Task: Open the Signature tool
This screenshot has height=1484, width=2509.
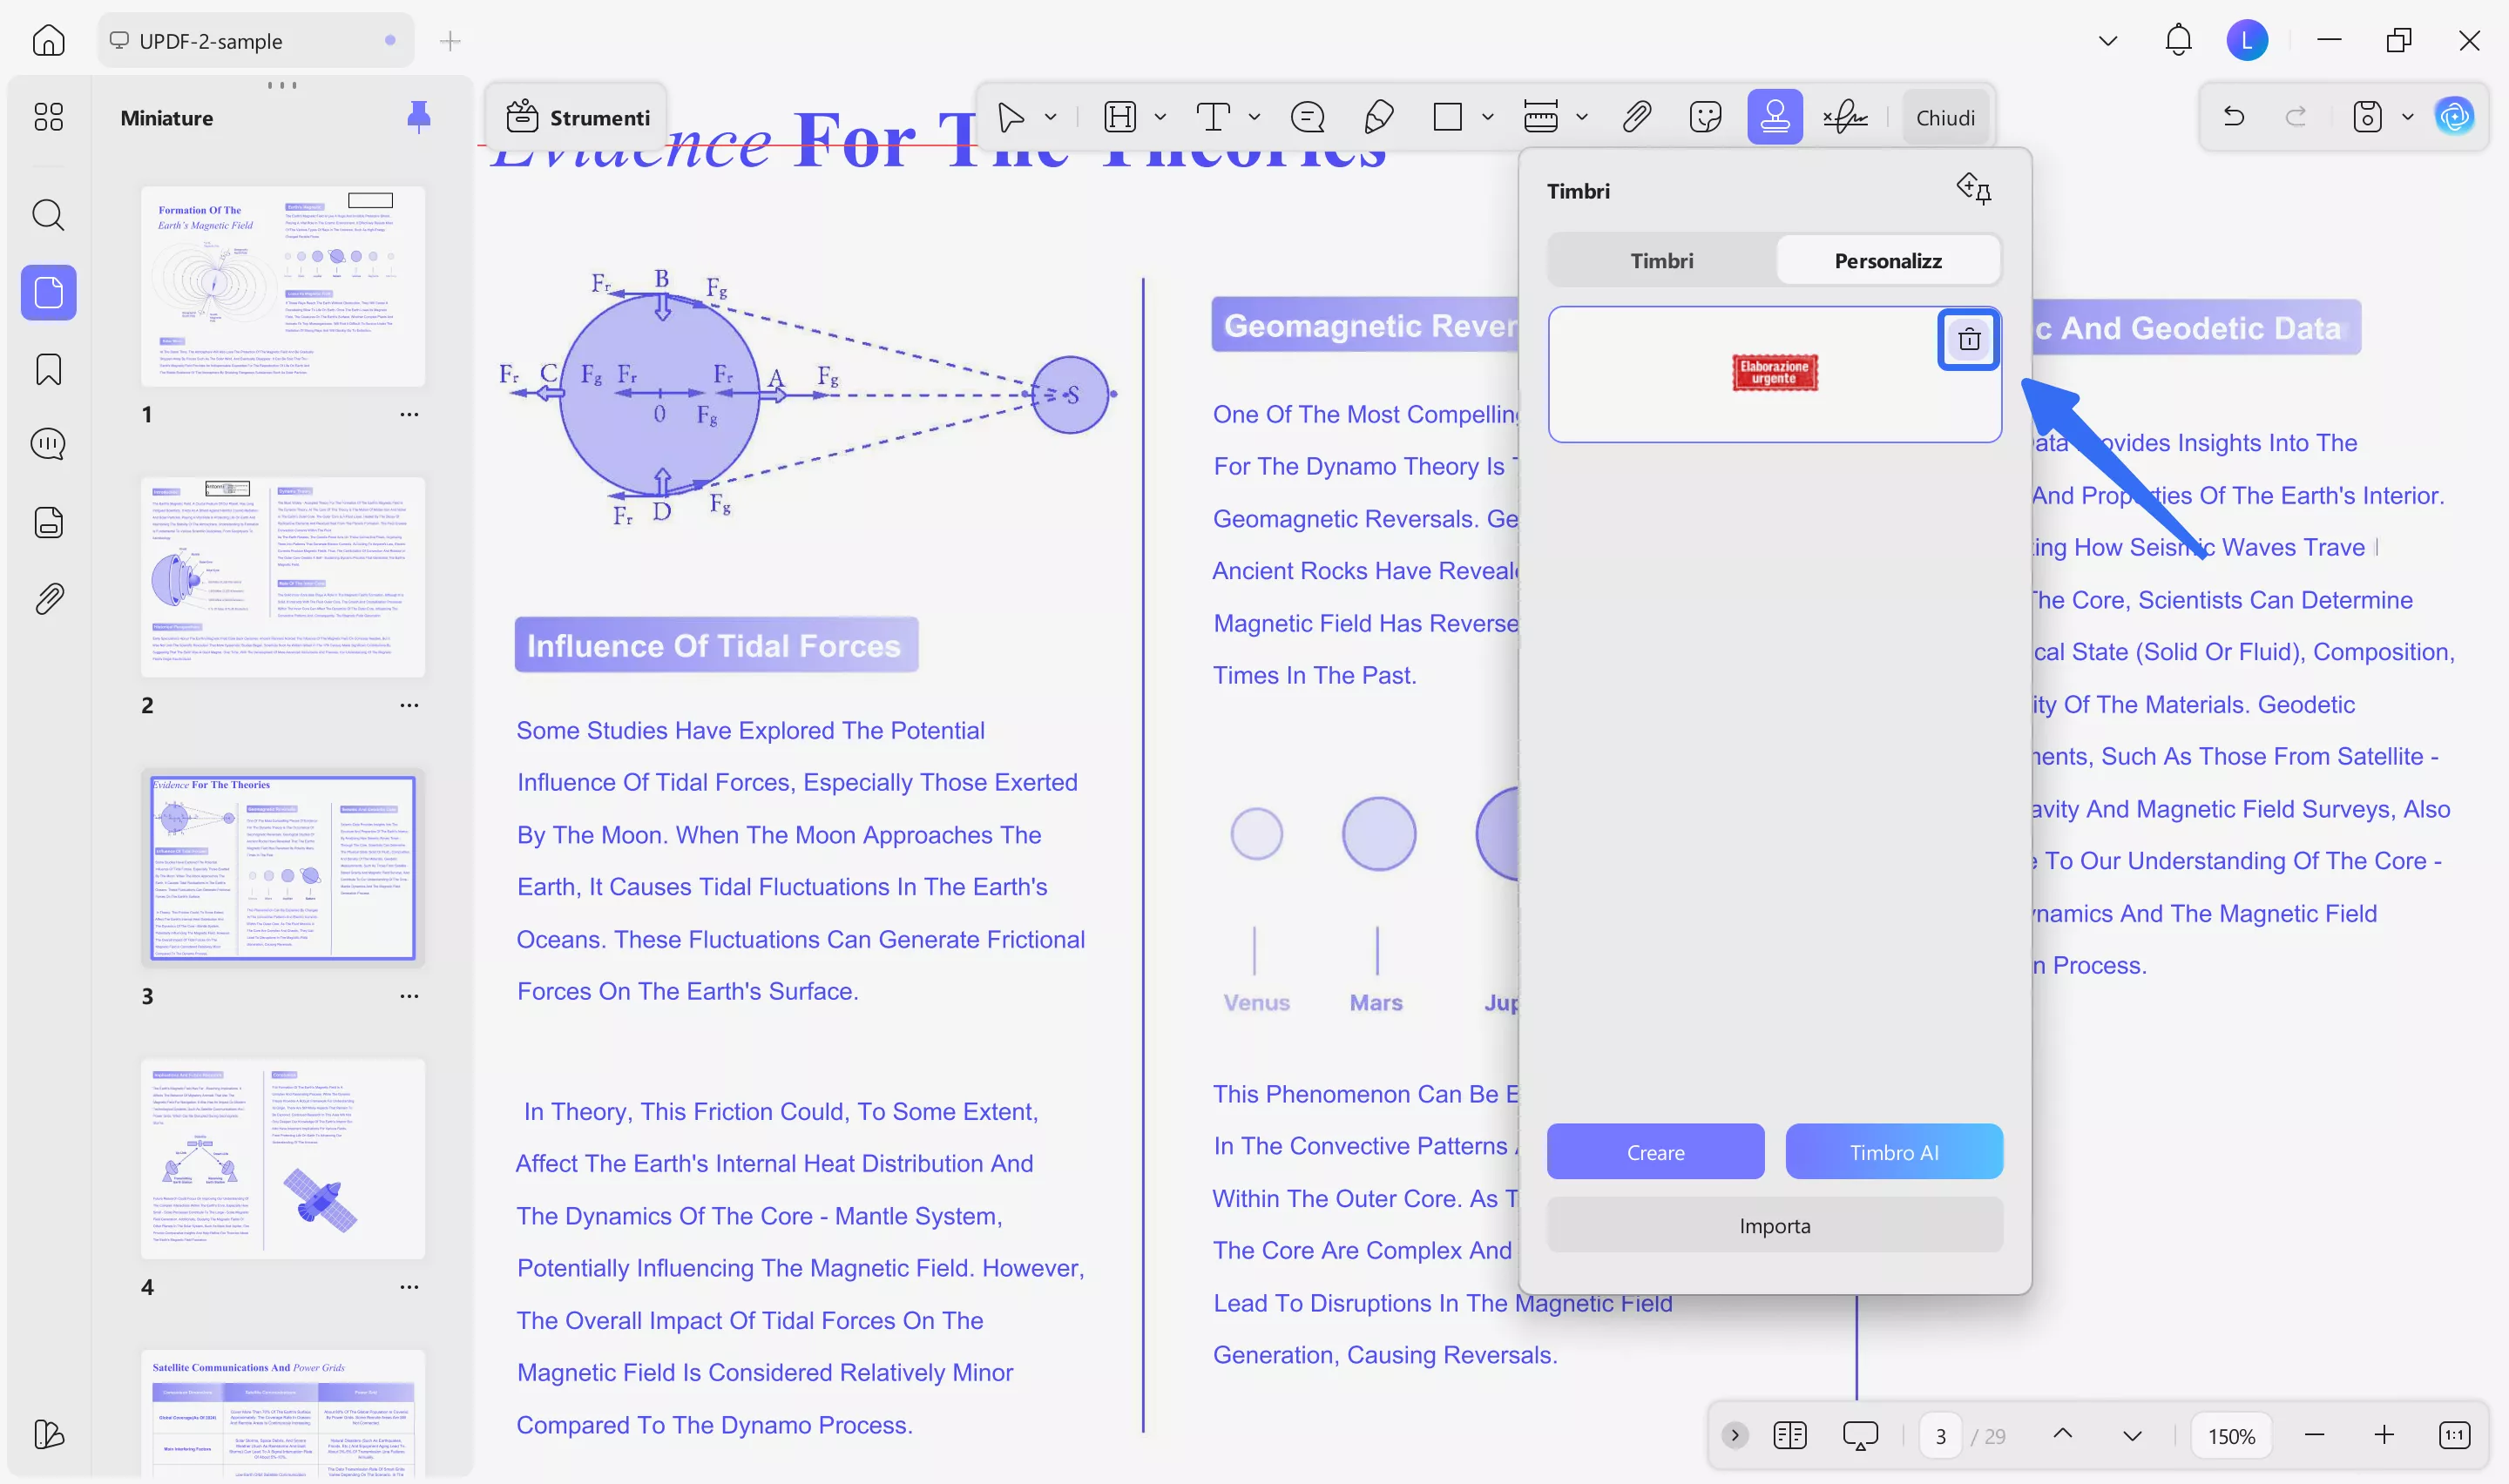Action: [x=1845, y=117]
